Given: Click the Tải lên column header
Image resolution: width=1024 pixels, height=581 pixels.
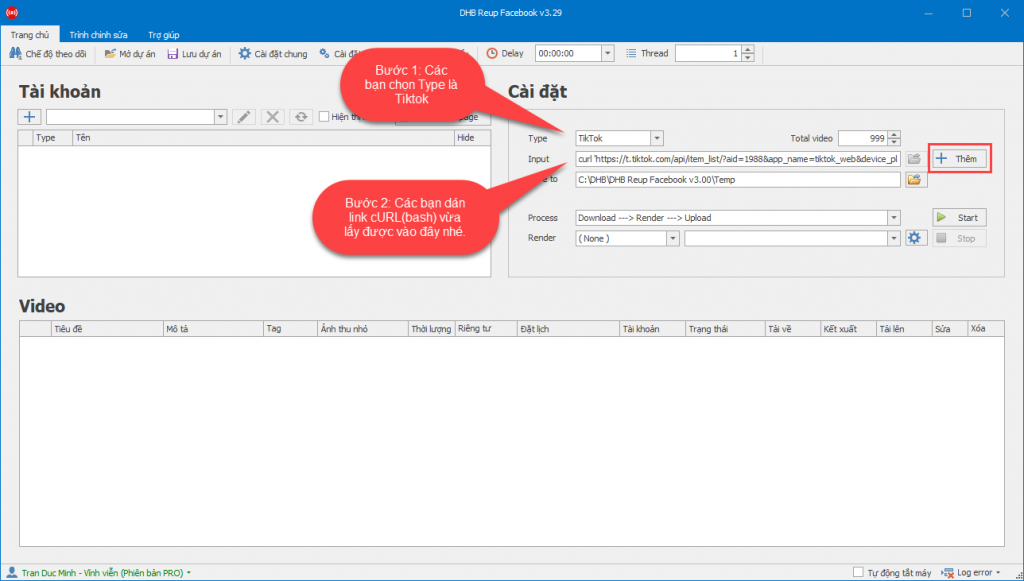Looking at the screenshot, I should click(904, 329).
